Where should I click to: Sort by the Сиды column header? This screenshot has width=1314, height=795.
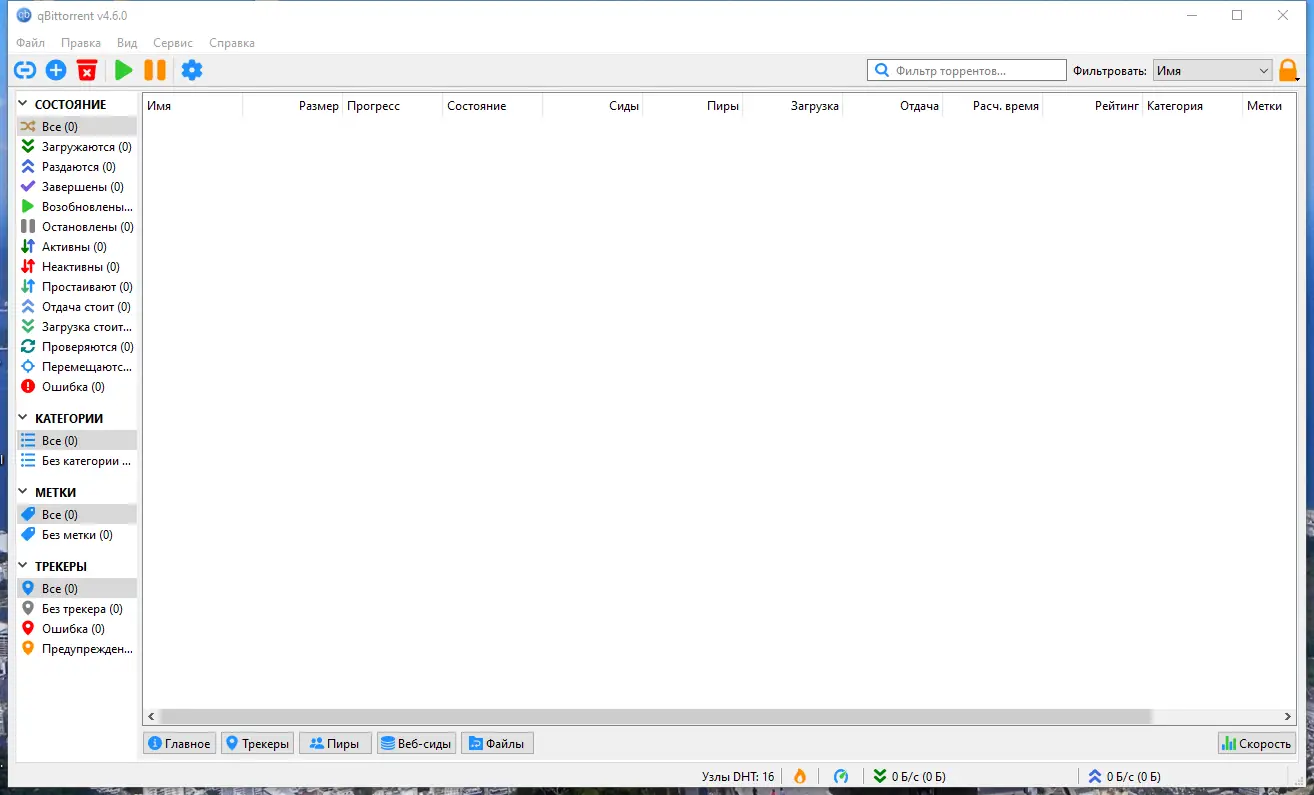click(592, 106)
